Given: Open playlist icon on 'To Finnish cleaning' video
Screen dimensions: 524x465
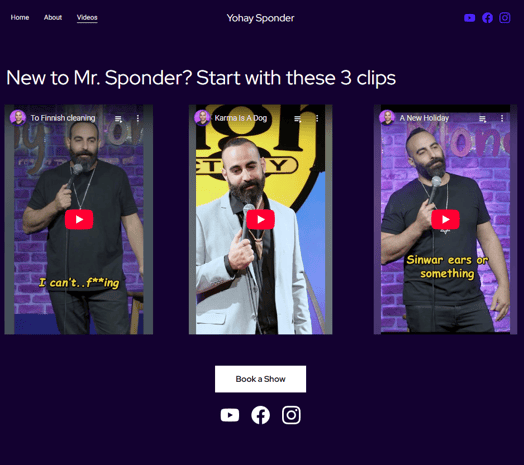Looking at the screenshot, I should tap(118, 118).
